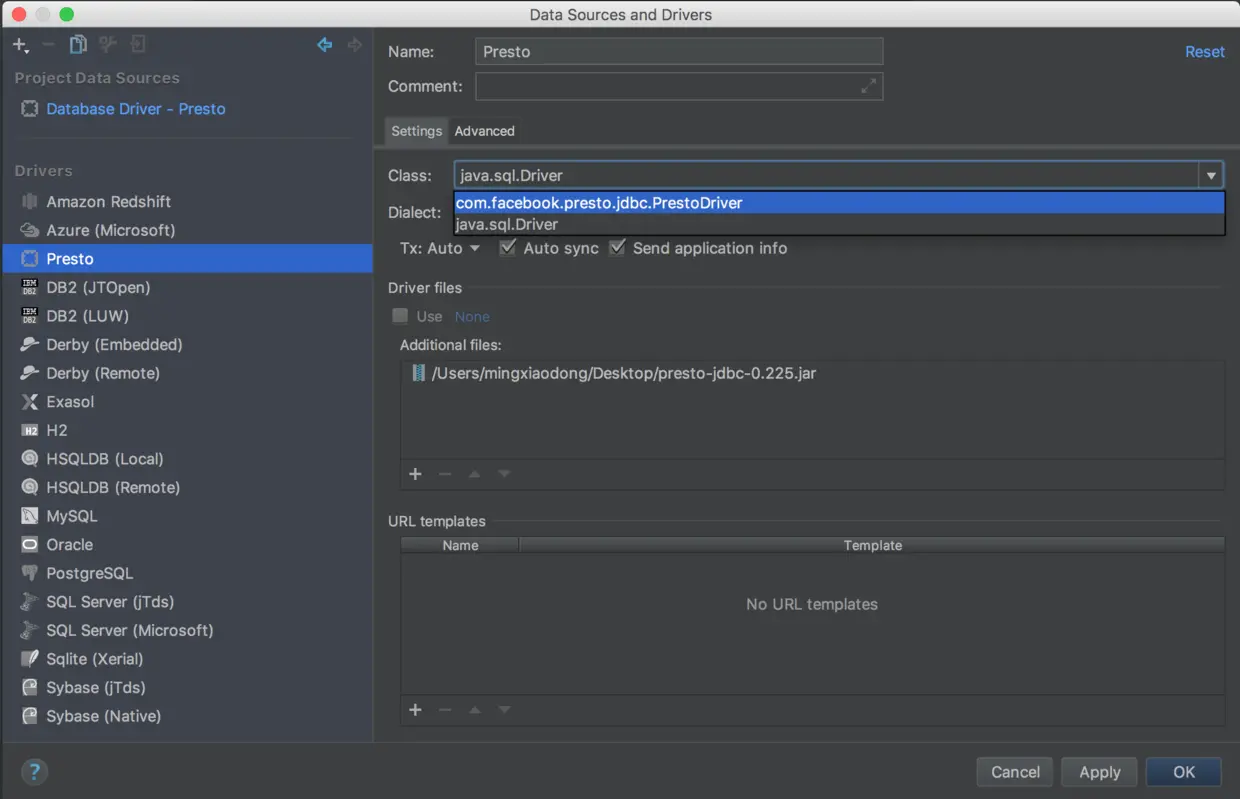The image size is (1240, 799).
Task: Choose java.sql.Driver option in list
Action: tap(839, 224)
